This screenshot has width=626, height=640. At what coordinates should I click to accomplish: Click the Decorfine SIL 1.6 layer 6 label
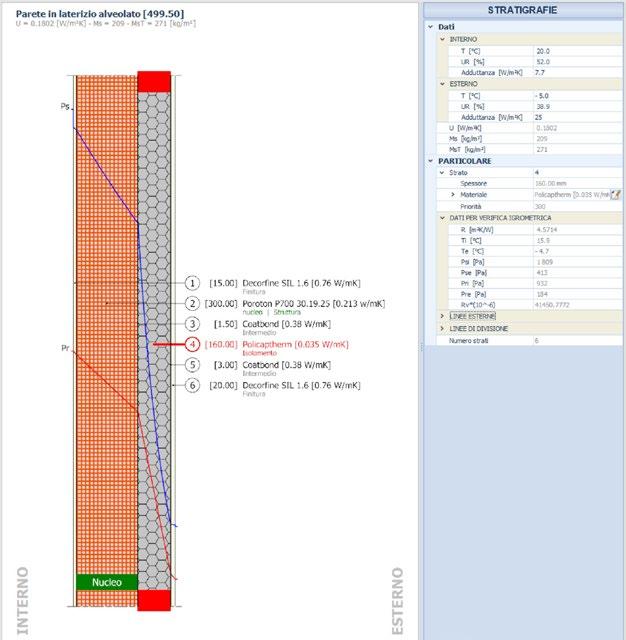click(x=301, y=385)
